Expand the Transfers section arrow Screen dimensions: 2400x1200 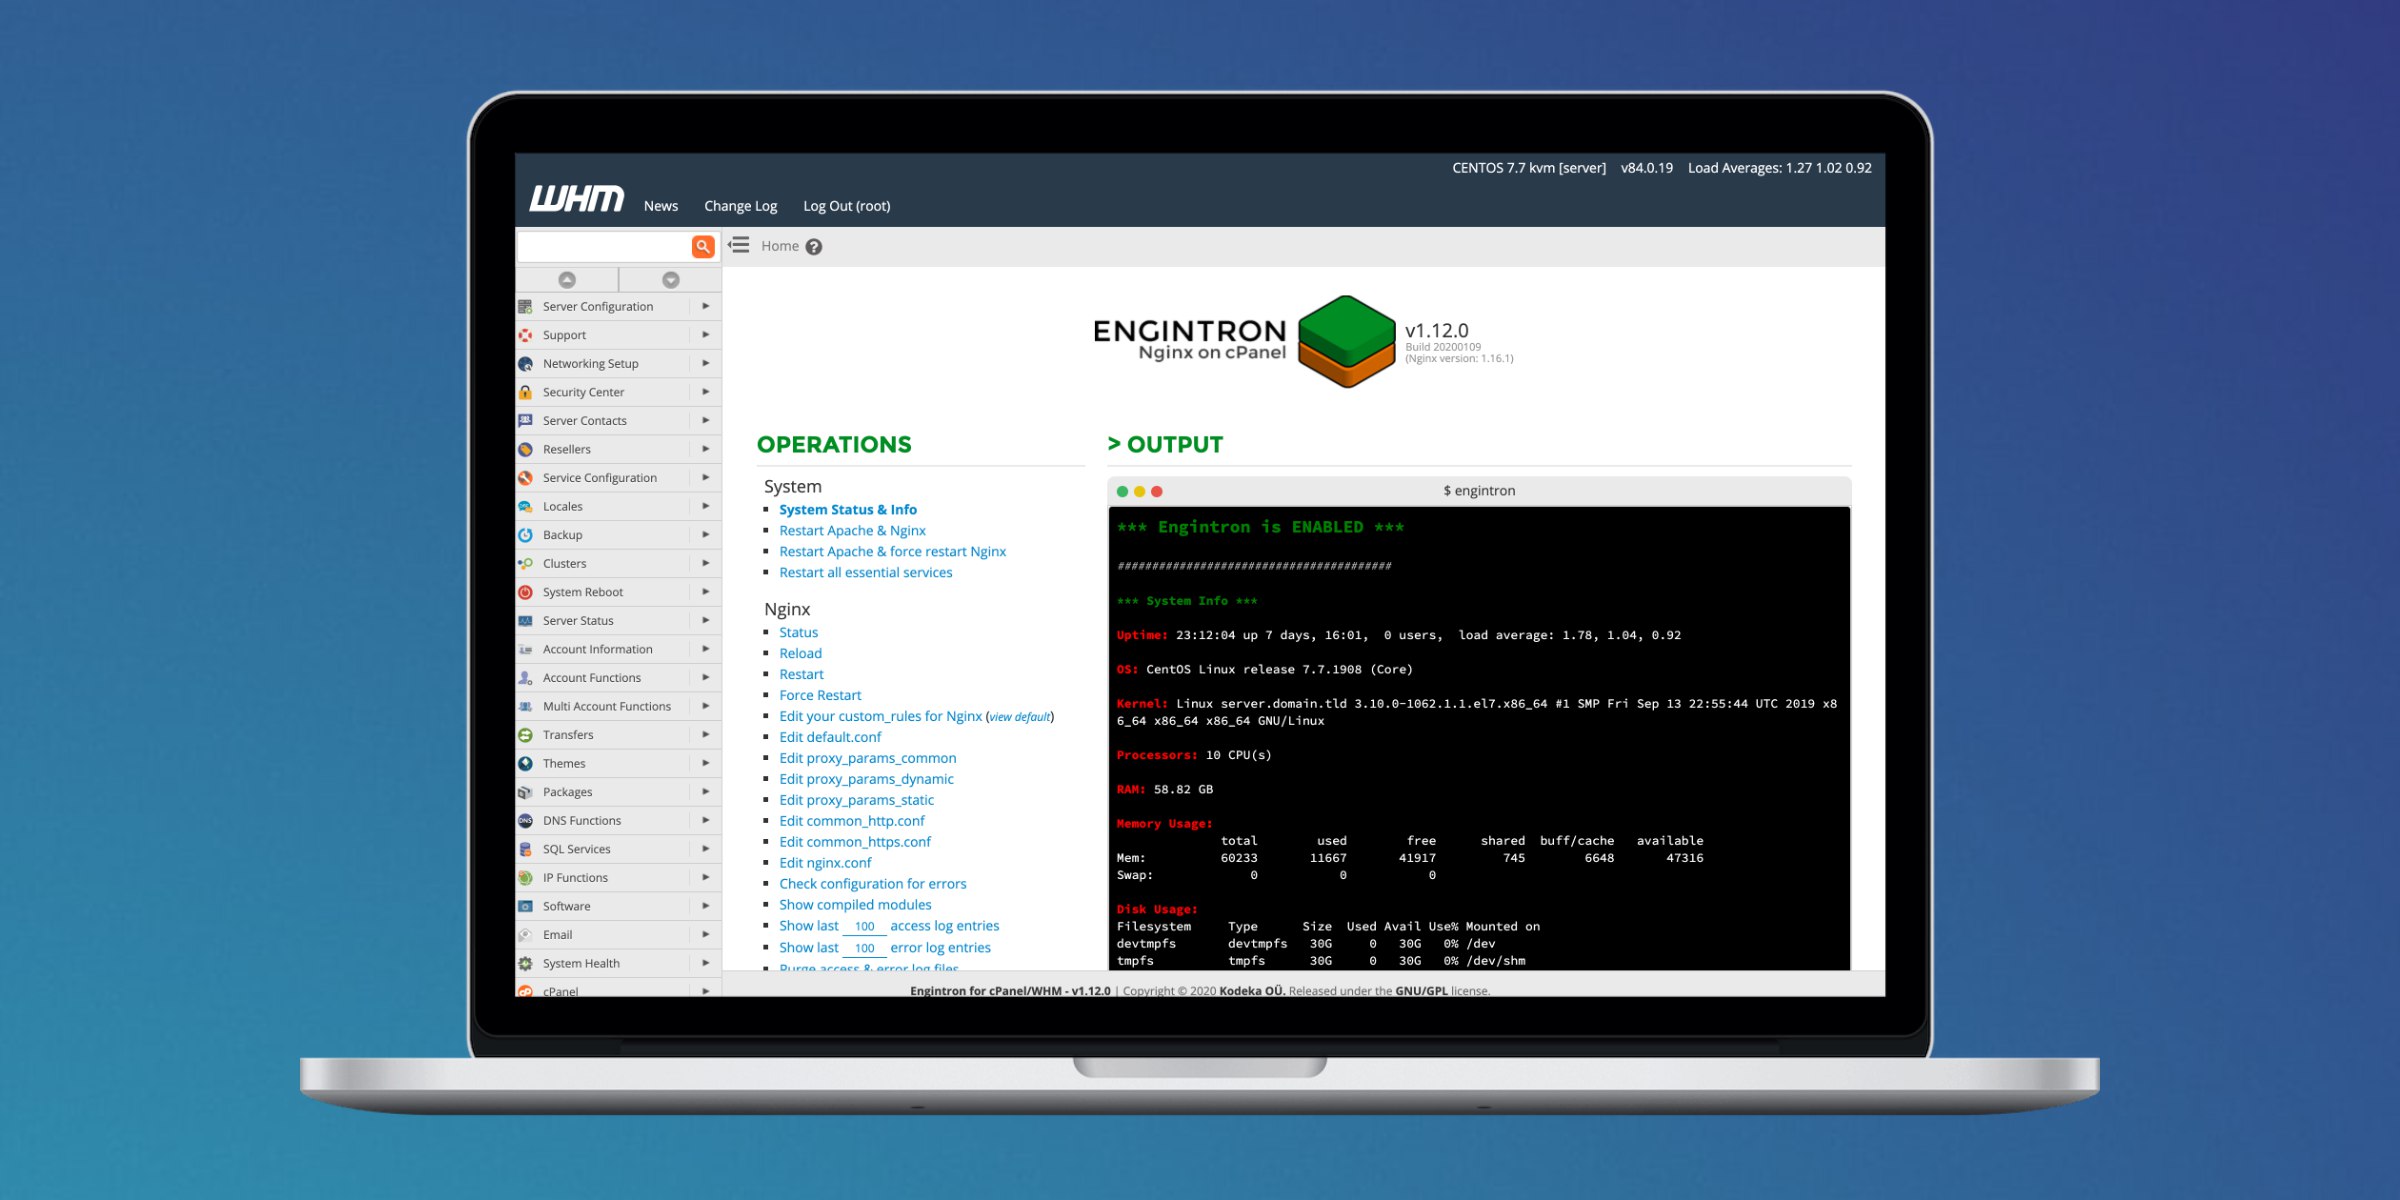[706, 734]
